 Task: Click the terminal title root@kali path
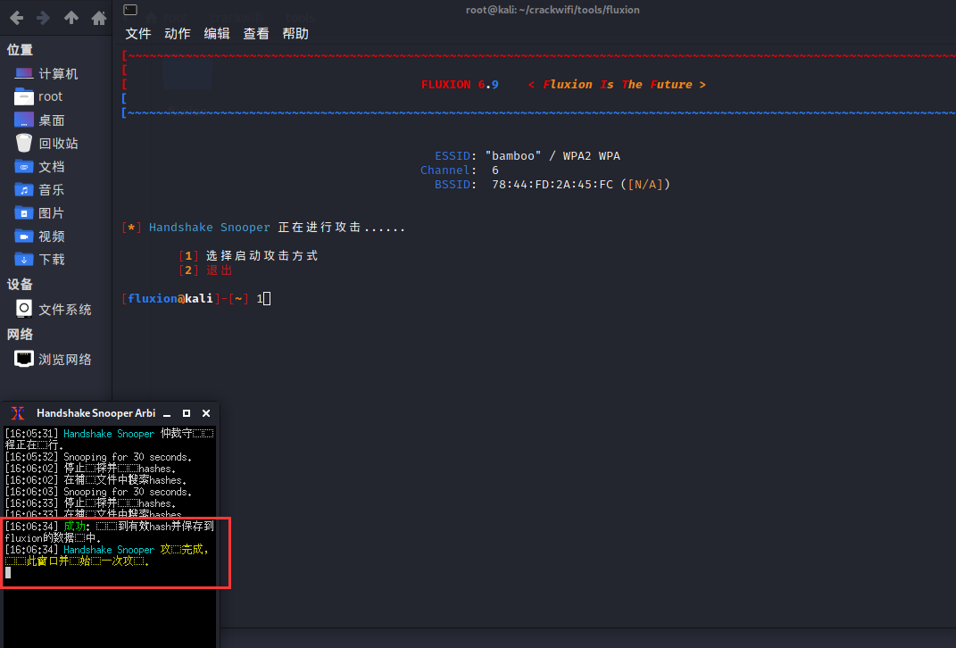552,10
